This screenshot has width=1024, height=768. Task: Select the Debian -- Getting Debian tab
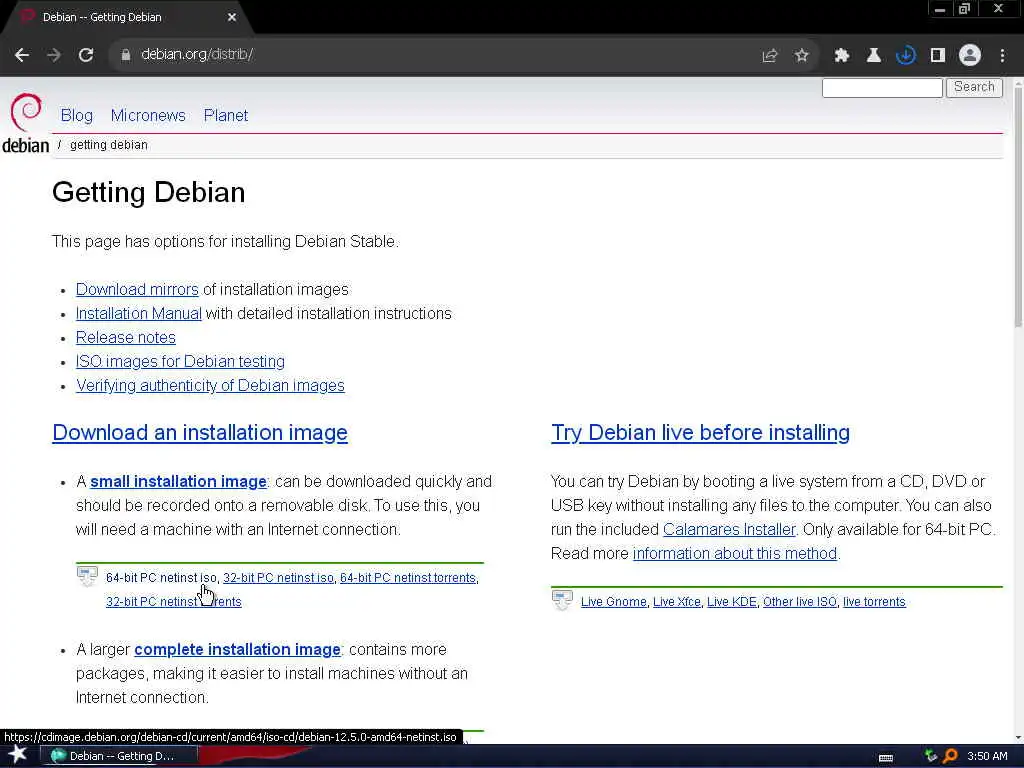click(124, 18)
